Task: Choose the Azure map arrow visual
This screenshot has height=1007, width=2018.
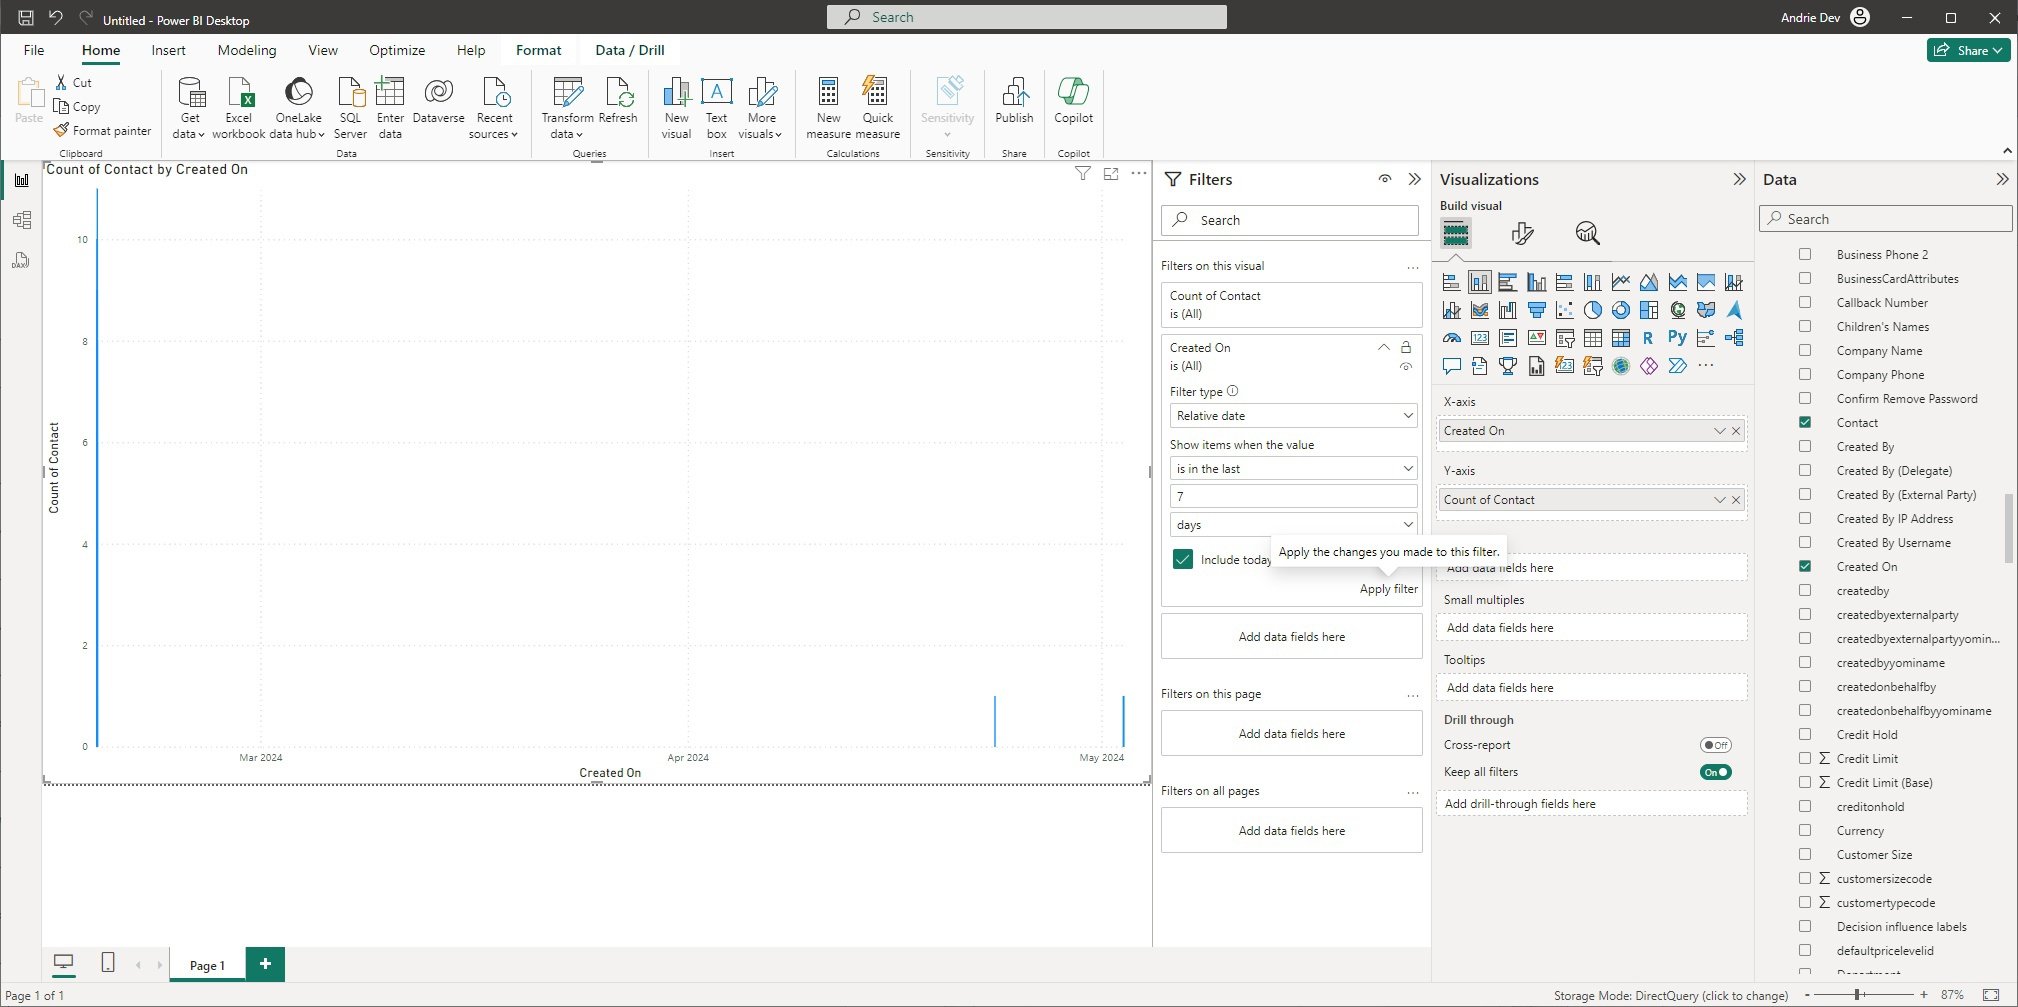Action: [1734, 310]
